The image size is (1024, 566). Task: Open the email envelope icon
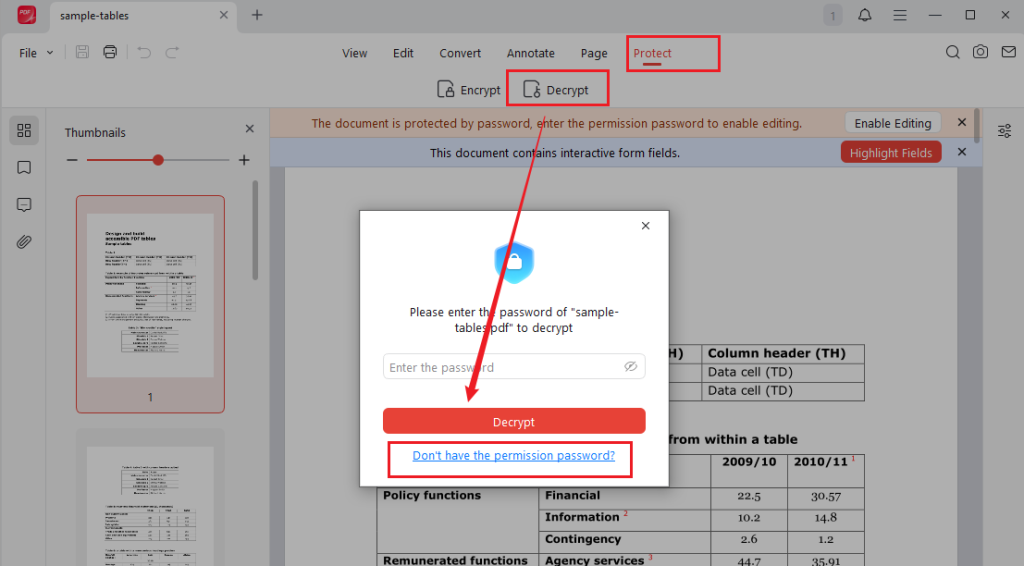click(1008, 52)
